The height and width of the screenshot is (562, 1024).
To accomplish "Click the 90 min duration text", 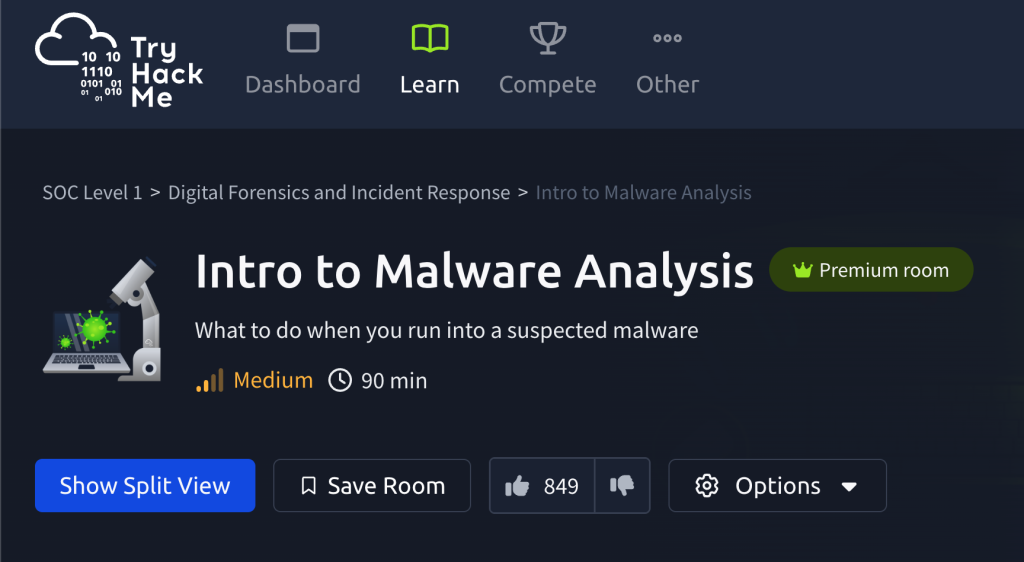I will tap(394, 381).
